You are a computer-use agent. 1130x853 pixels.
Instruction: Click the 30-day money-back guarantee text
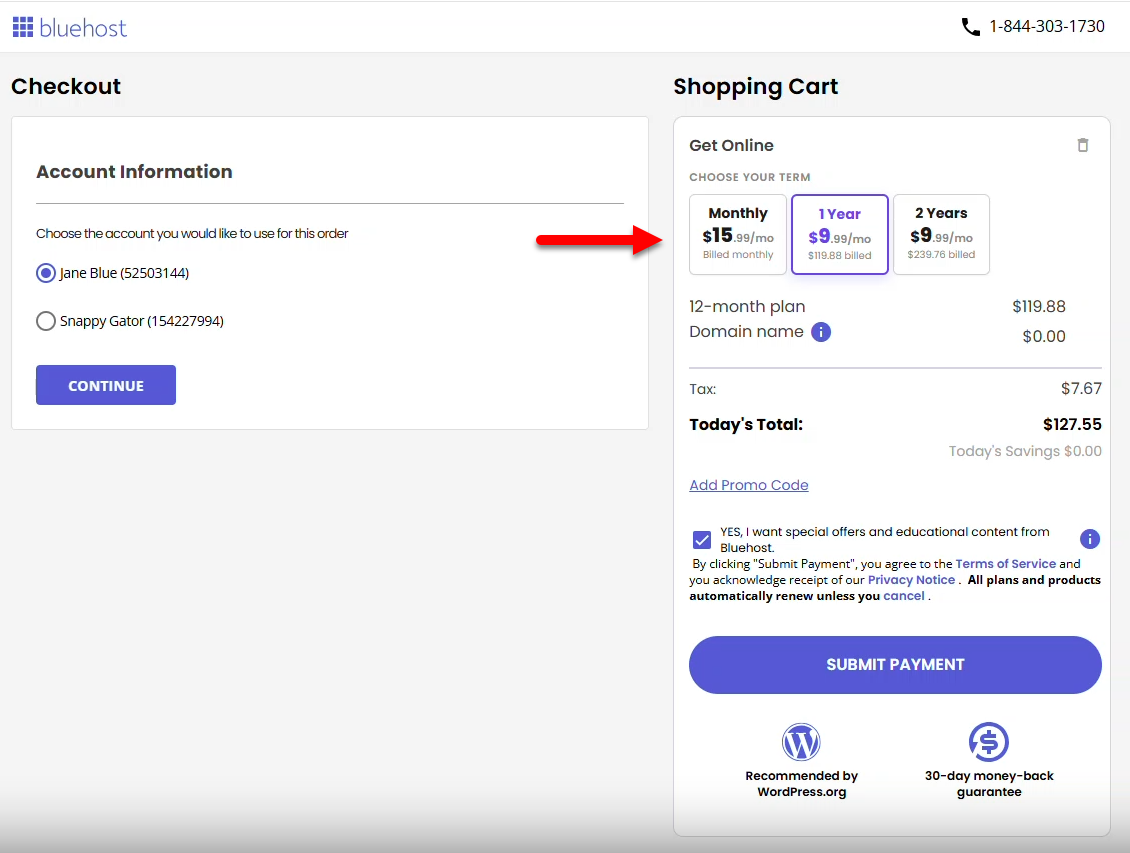tap(989, 784)
